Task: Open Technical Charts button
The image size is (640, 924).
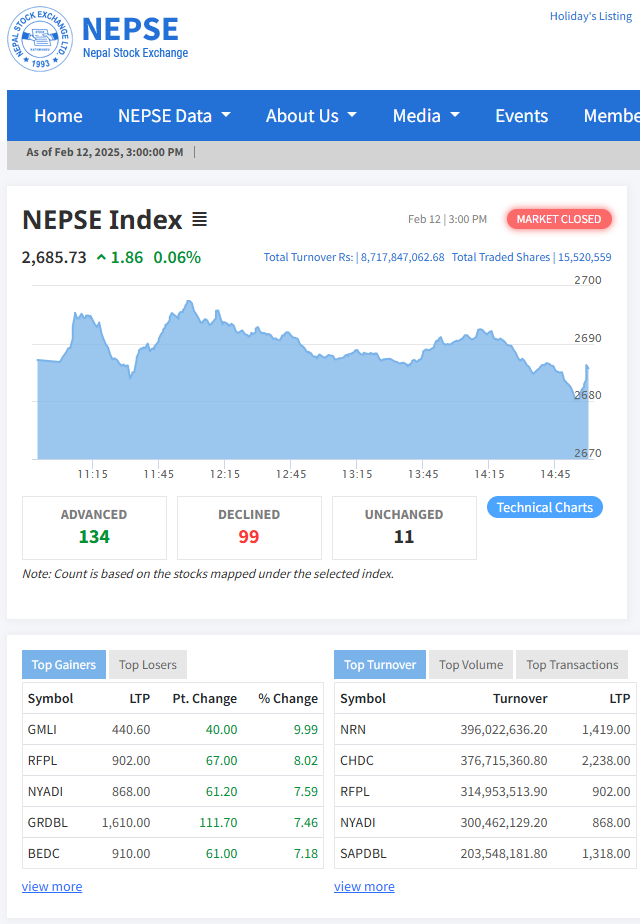Action: click(x=544, y=507)
